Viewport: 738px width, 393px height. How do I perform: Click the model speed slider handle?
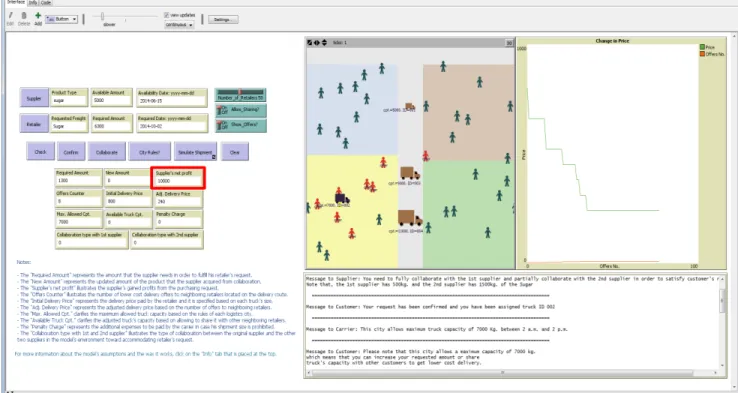(102, 16)
